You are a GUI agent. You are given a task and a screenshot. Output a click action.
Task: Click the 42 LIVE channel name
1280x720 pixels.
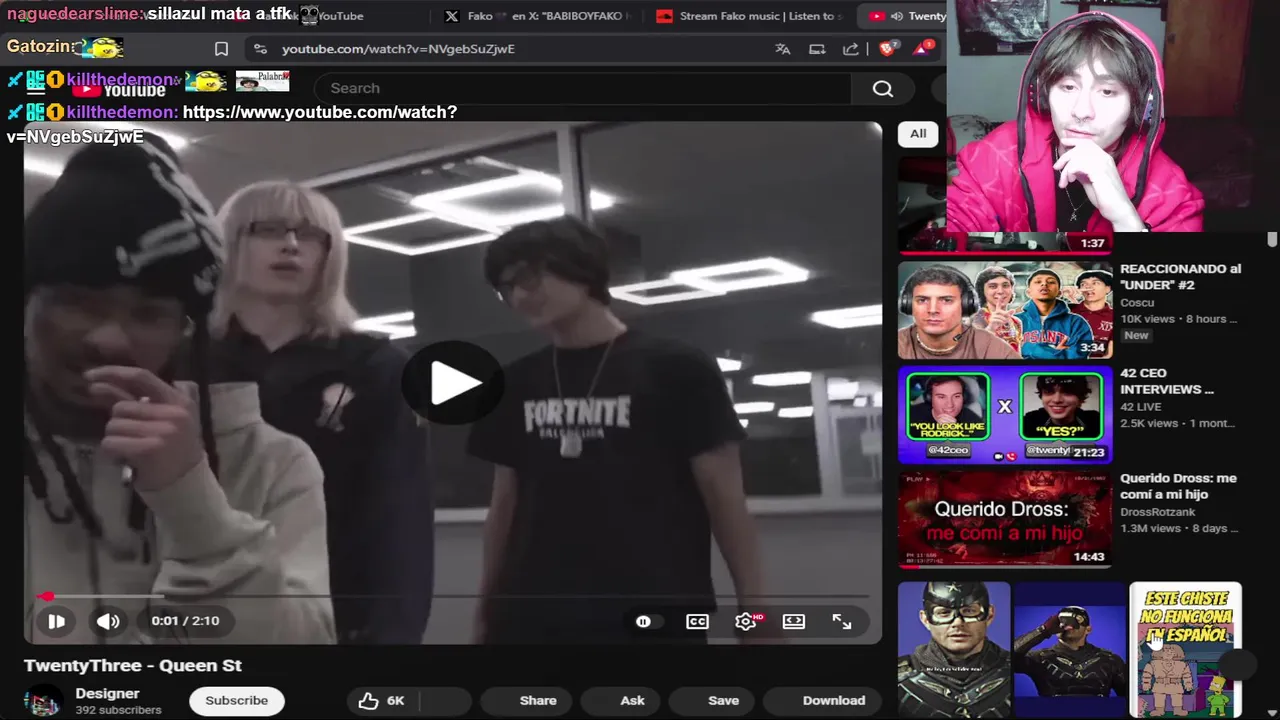tap(1142, 407)
